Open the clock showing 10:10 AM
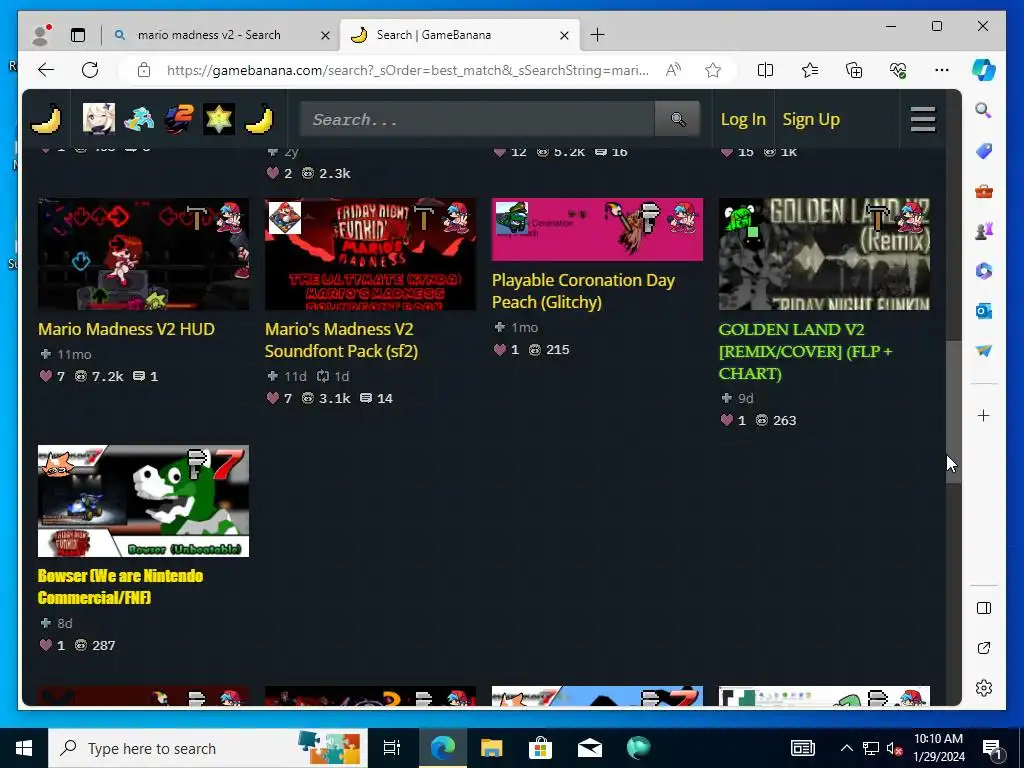Viewport: 1024px width, 768px height. click(x=938, y=748)
